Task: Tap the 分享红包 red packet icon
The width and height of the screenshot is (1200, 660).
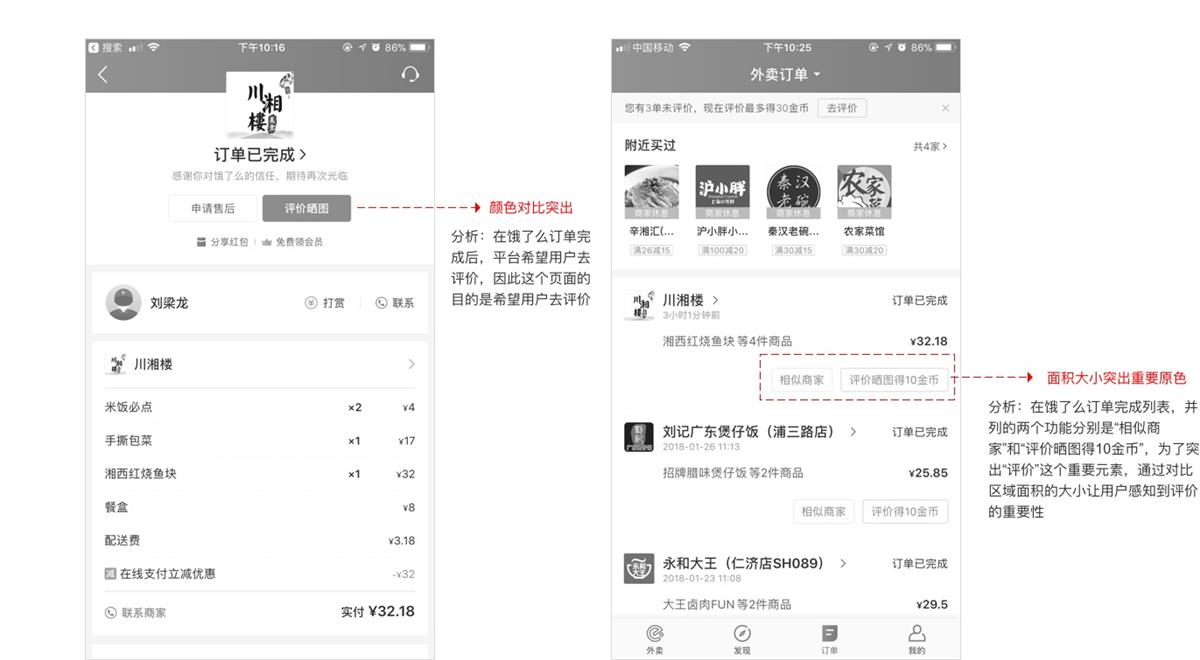Action: click(201, 241)
